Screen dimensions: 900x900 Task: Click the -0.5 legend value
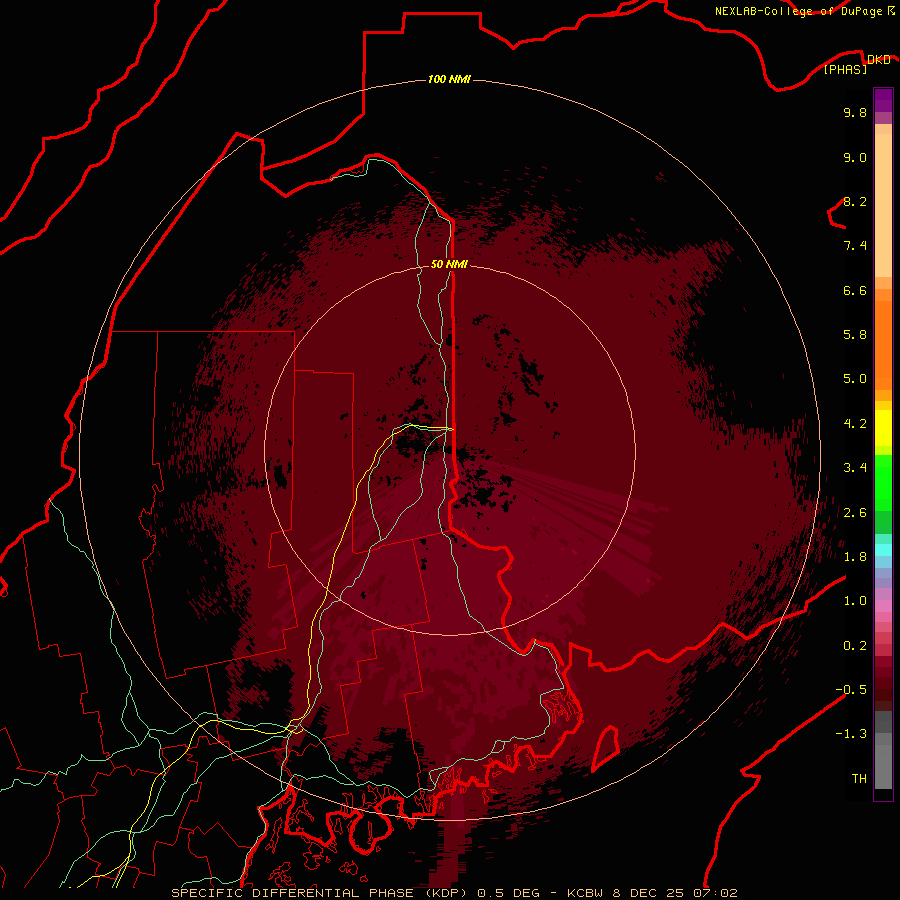click(851, 689)
